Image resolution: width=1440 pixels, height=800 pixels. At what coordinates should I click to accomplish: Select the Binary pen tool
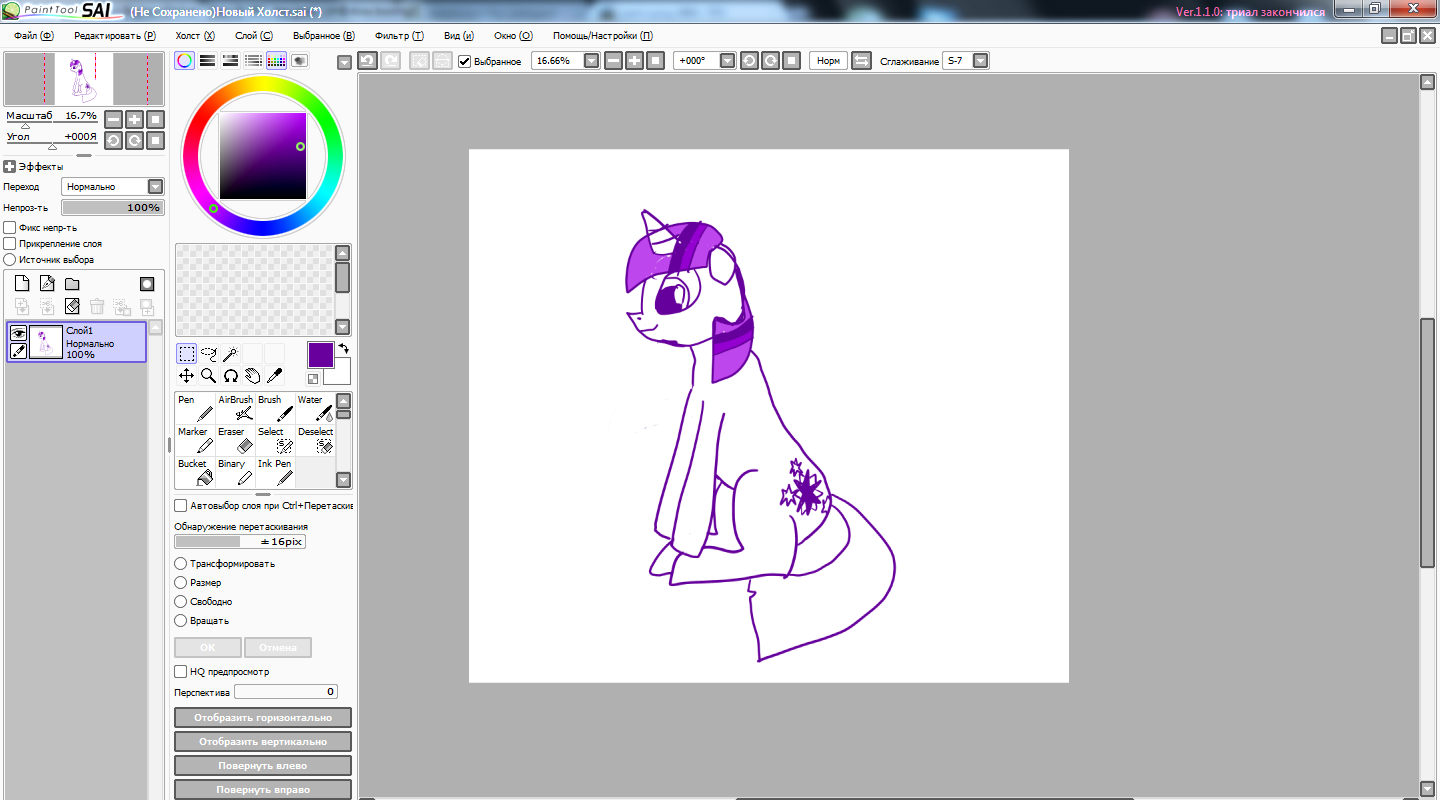pyautogui.click(x=235, y=472)
